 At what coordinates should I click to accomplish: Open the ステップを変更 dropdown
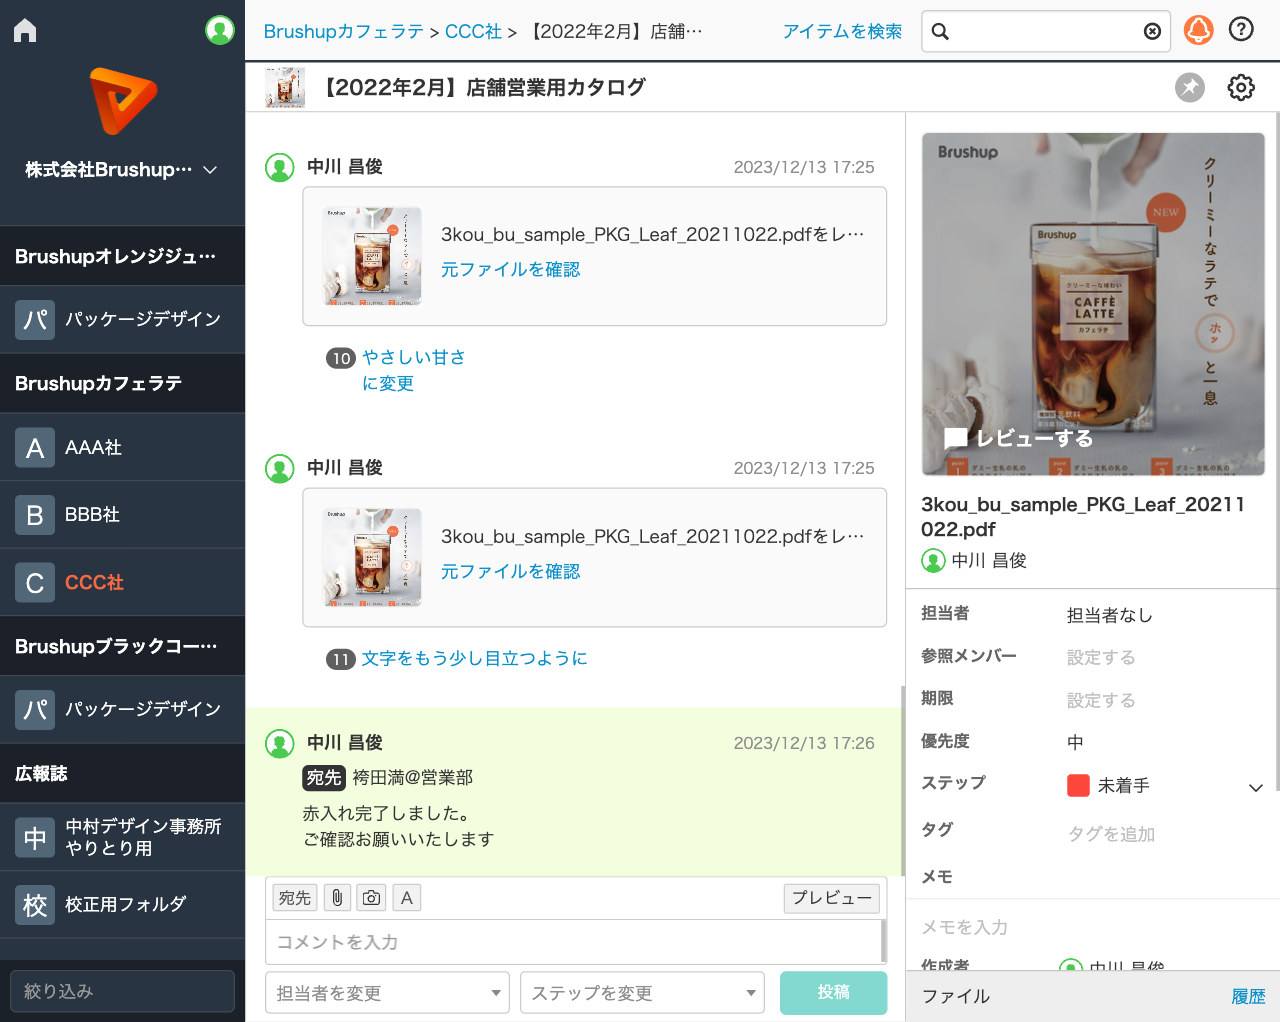click(642, 993)
